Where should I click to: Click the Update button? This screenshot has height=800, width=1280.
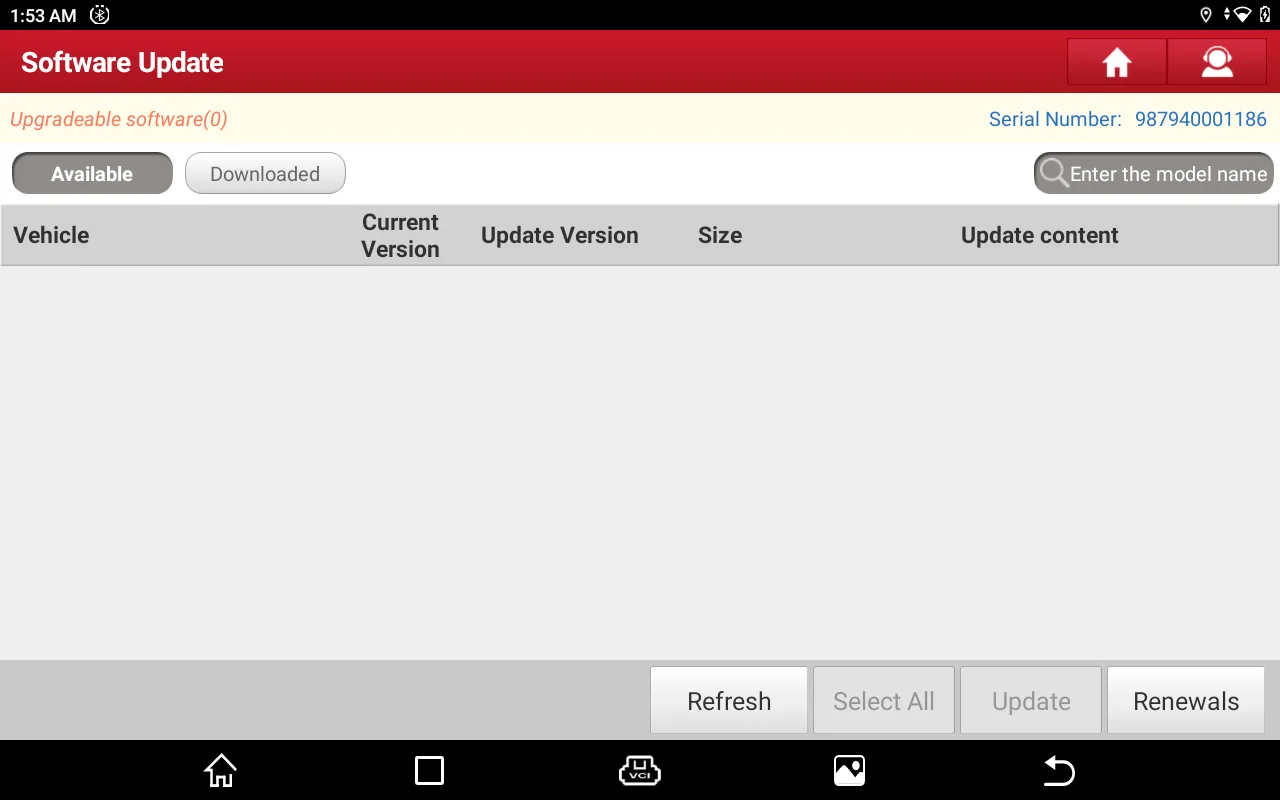click(x=1031, y=701)
